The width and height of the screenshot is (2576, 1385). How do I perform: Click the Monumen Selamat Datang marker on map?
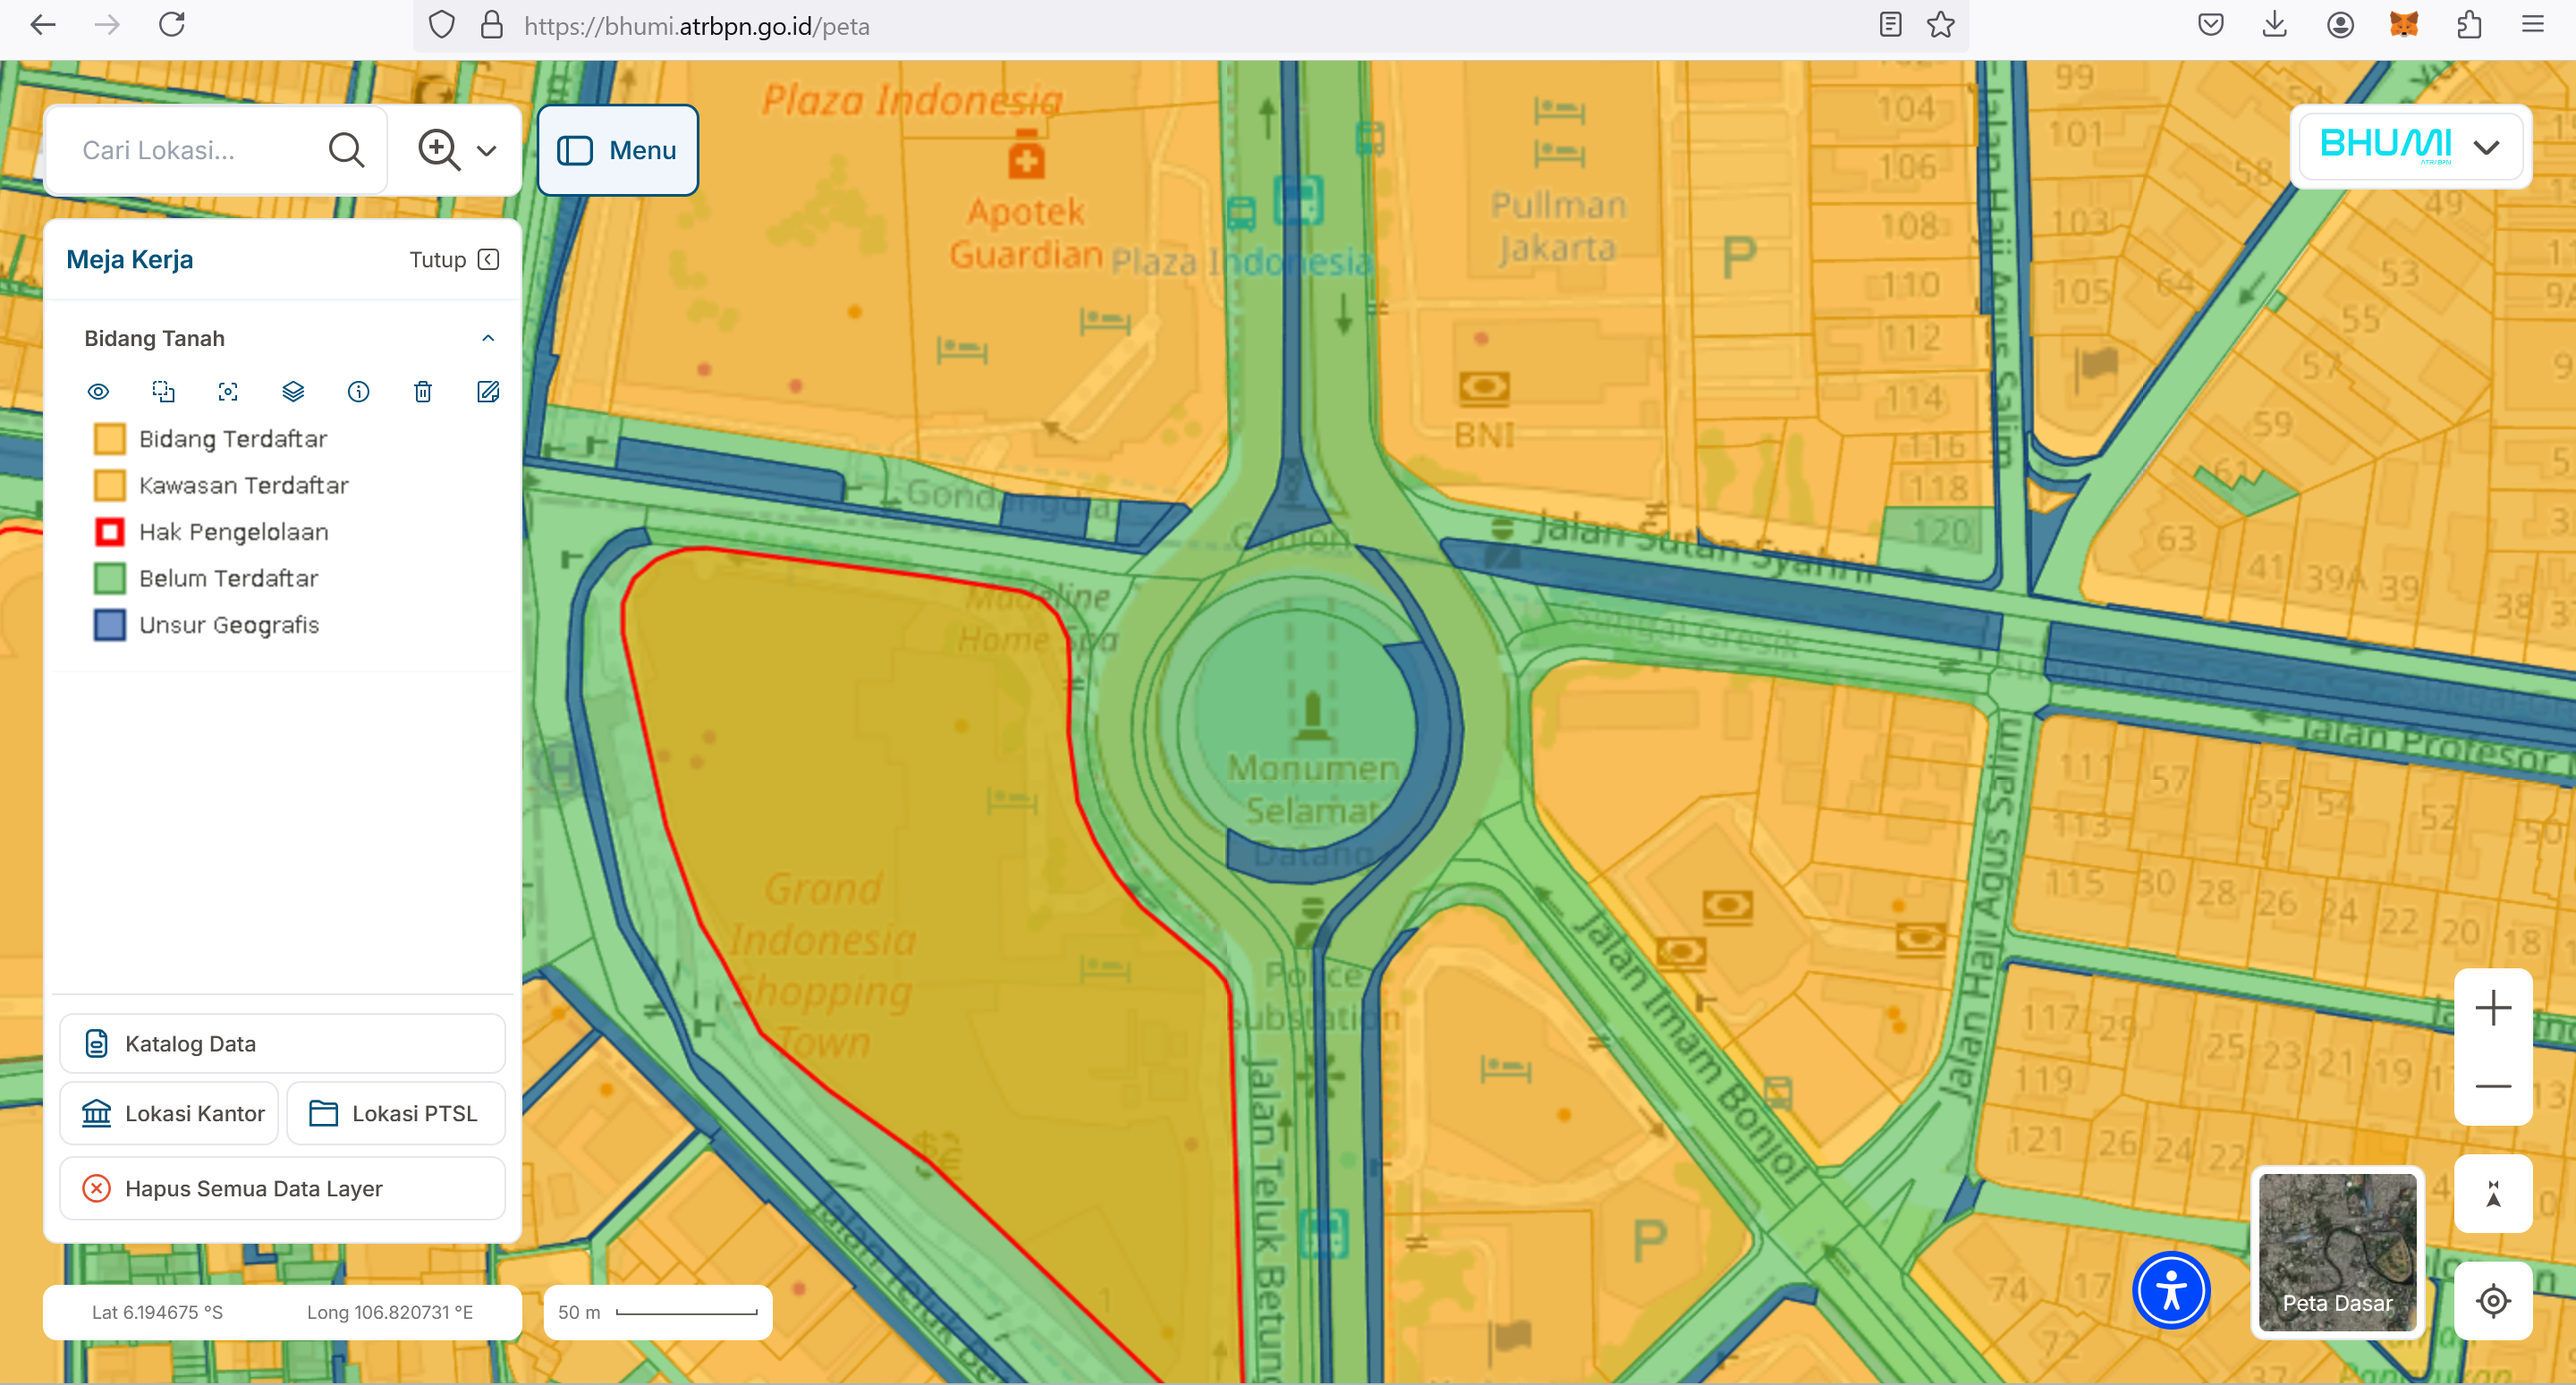1313,718
